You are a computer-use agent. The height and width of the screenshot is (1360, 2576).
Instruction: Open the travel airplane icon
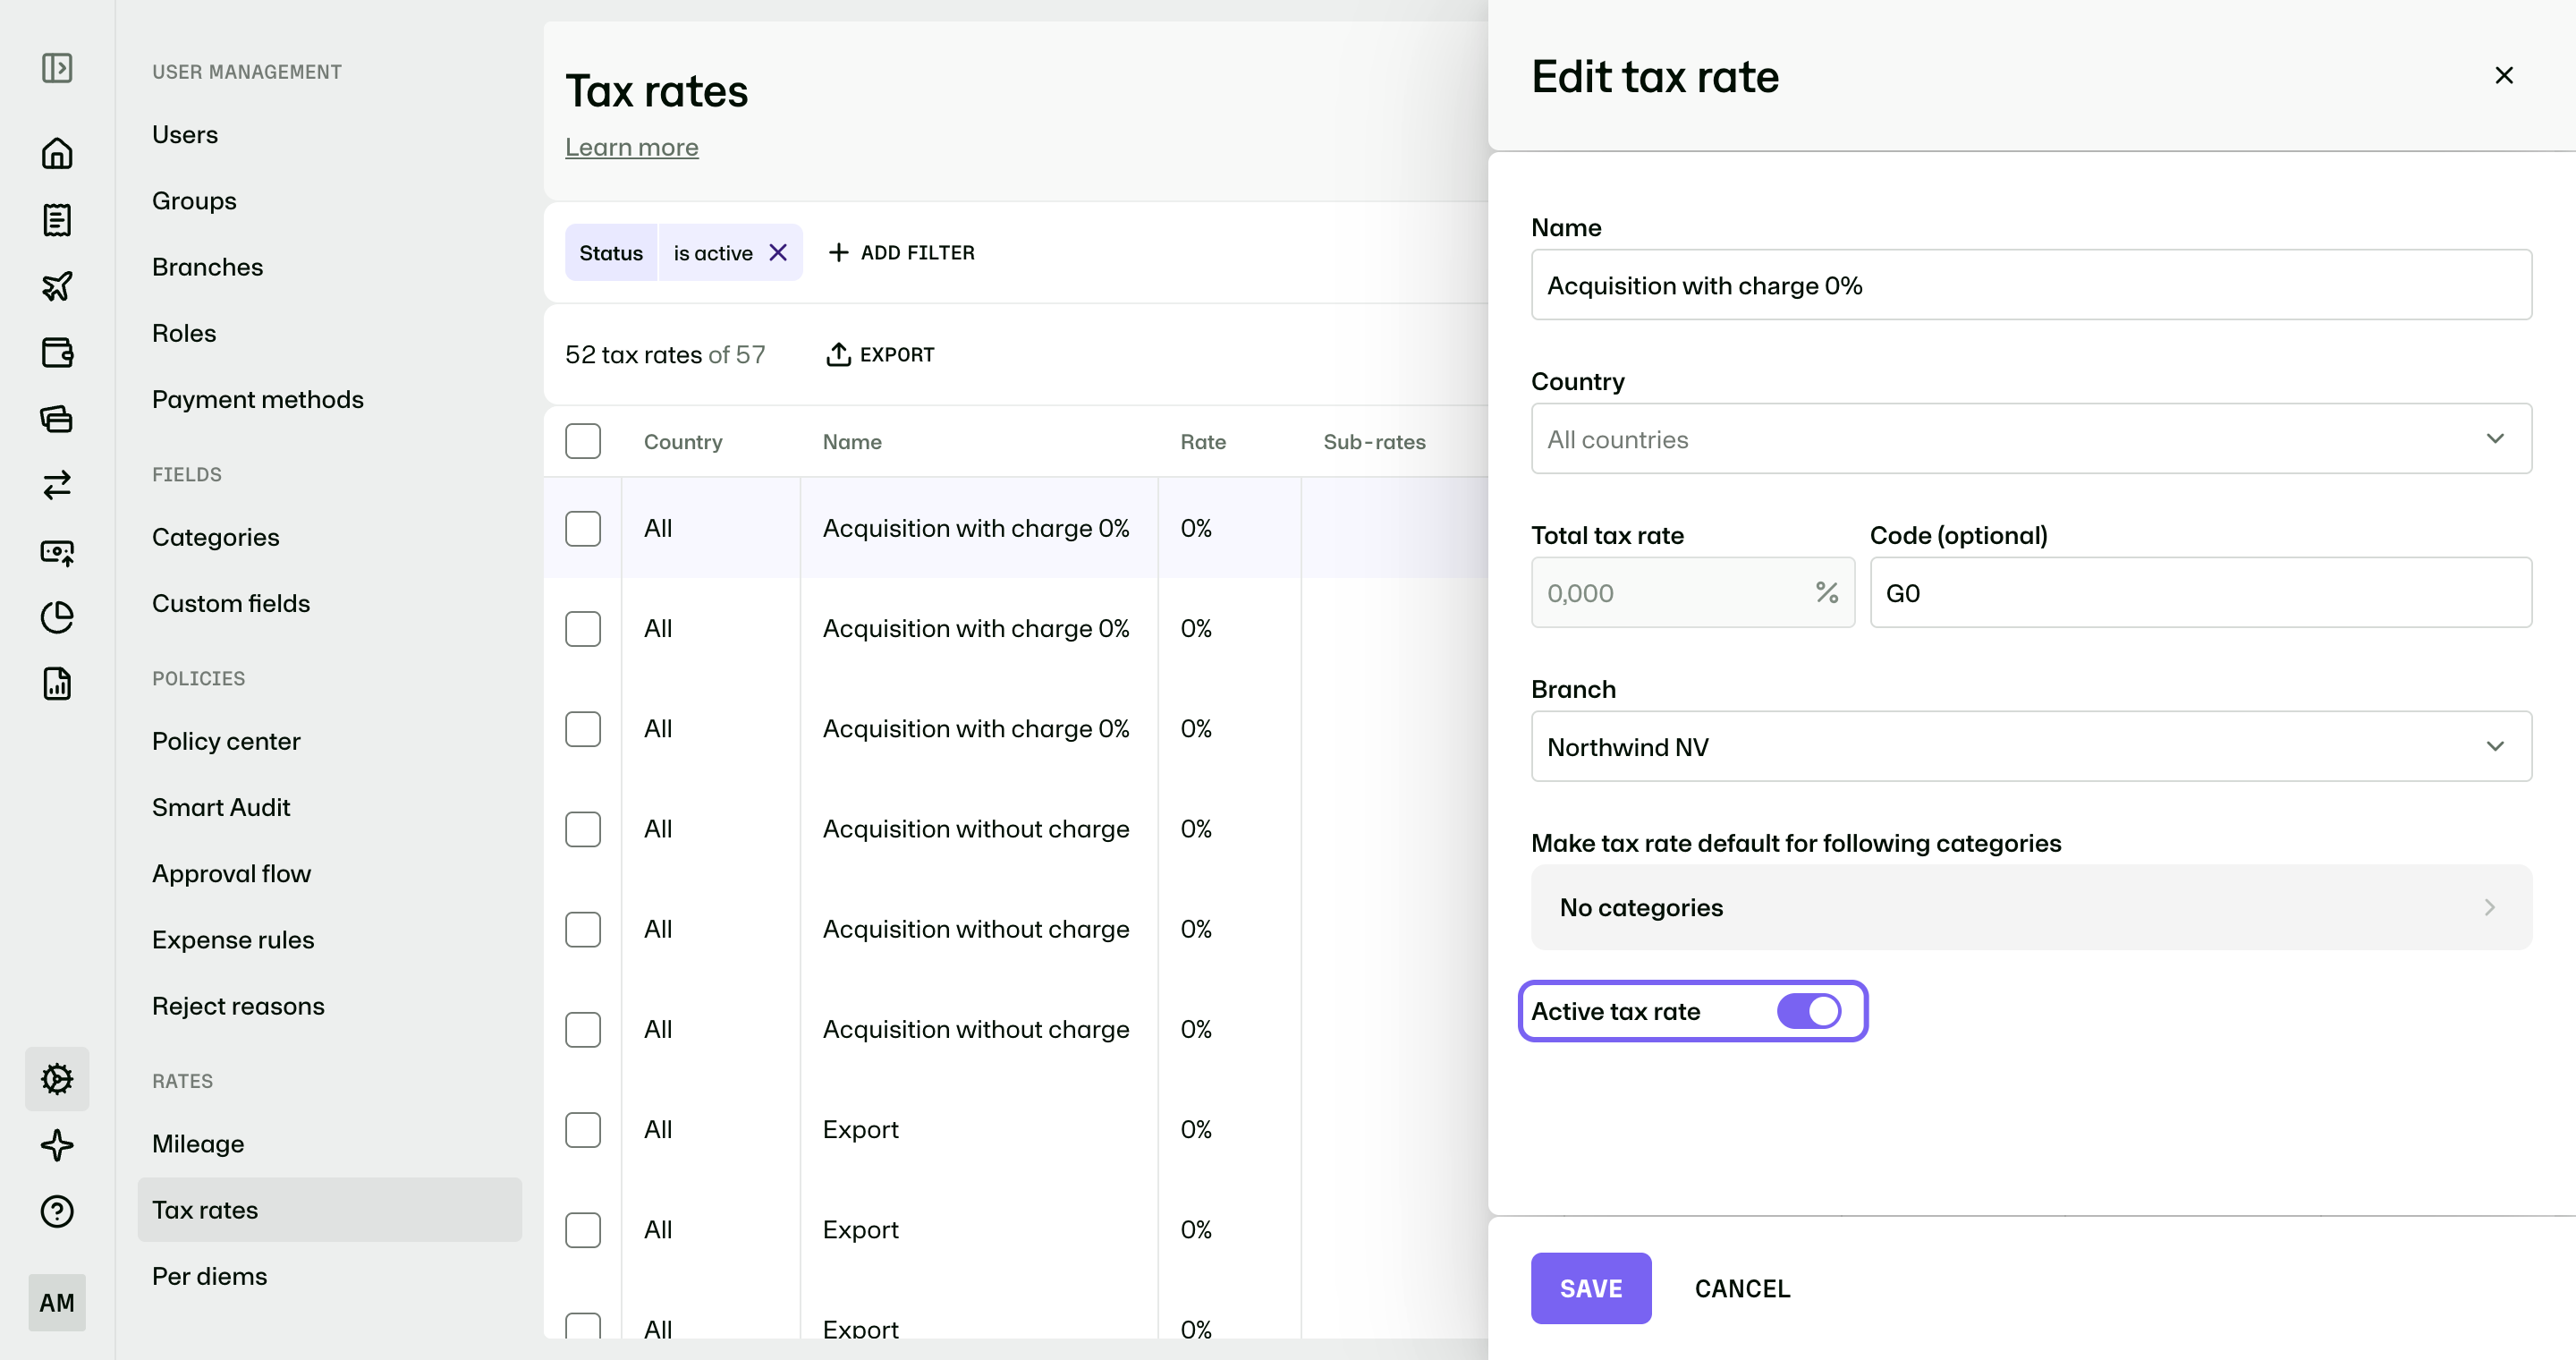(57, 286)
